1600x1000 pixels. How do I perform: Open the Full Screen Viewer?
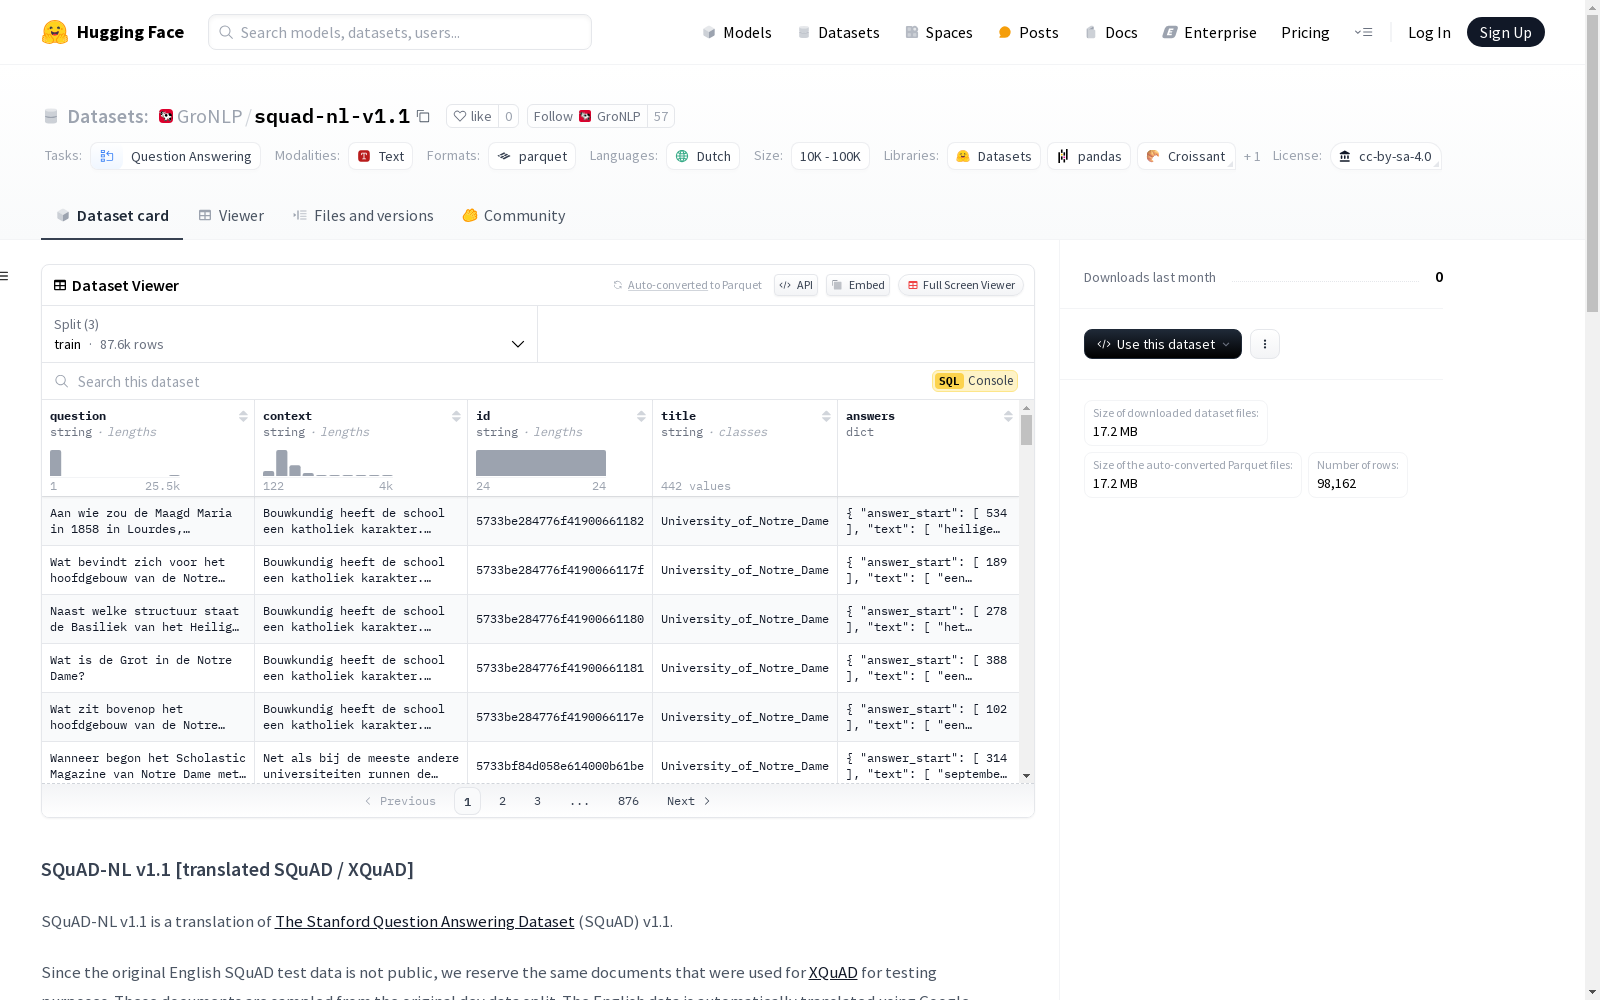pos(960,285)
